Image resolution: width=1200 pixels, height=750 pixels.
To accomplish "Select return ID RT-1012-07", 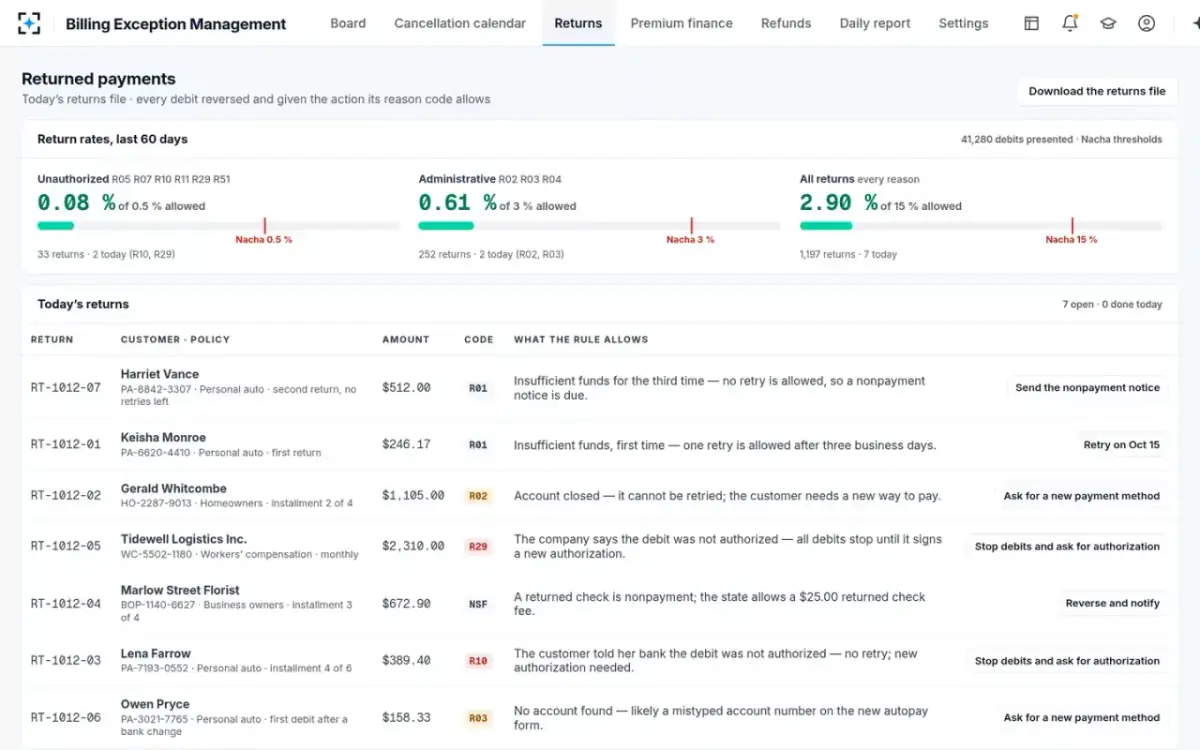I will pyautogui.click(x=66, y=388).
